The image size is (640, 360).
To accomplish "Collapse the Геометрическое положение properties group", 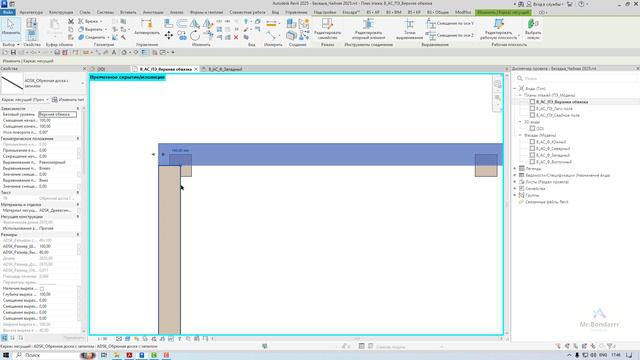I will click(78, 139).
